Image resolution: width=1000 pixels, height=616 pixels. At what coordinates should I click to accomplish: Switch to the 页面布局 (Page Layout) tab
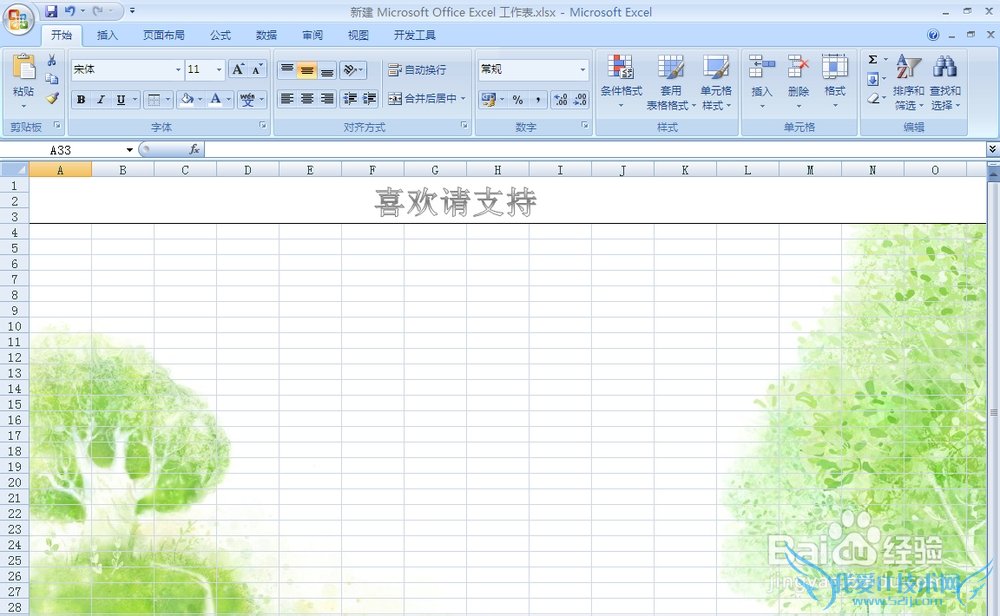164,35
